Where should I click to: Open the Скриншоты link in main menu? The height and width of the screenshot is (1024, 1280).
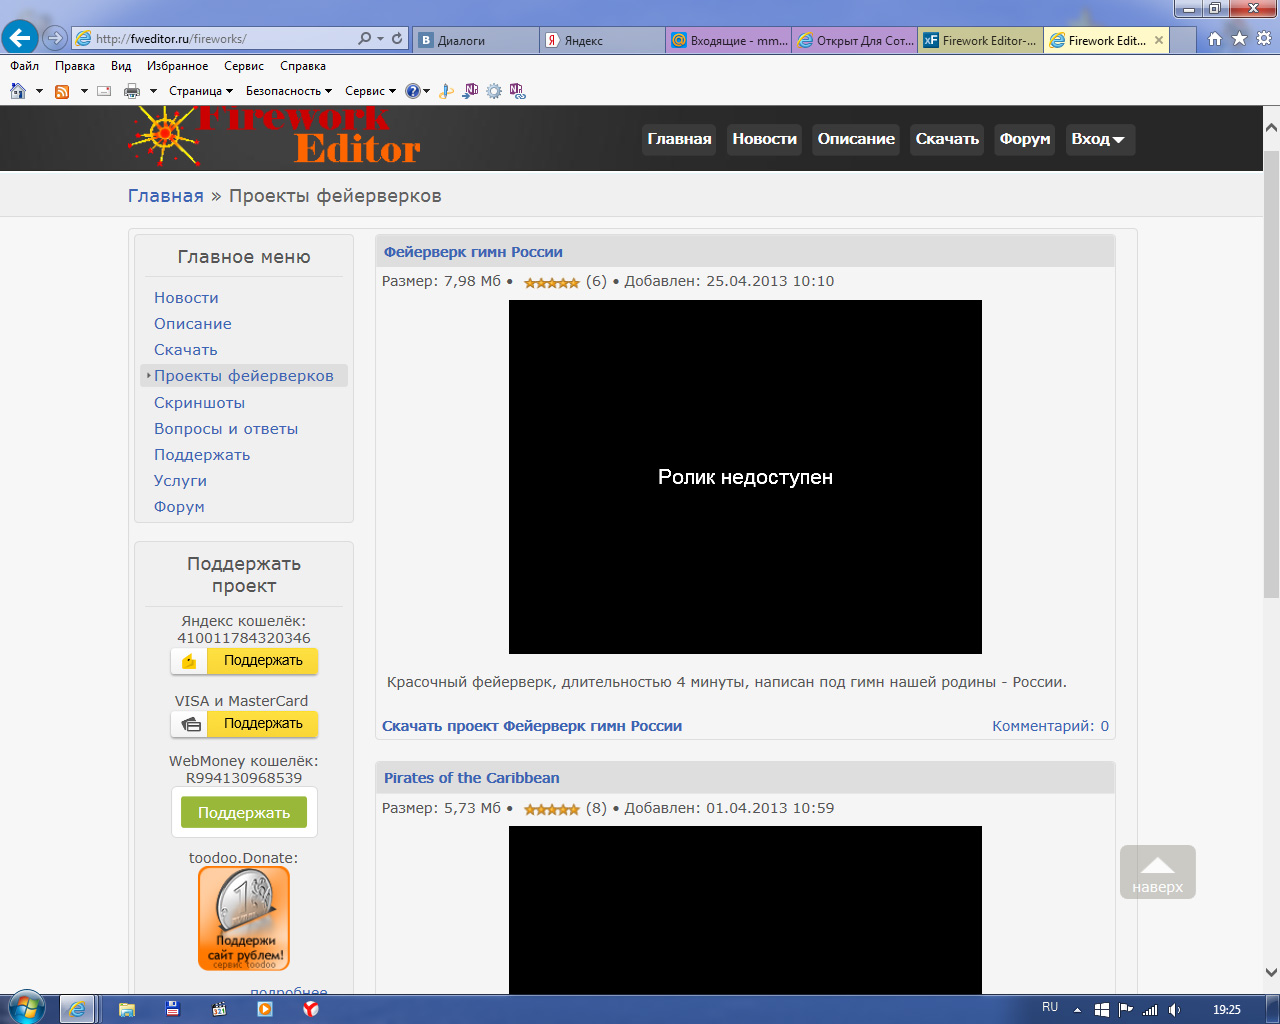(x=199, y=403)
